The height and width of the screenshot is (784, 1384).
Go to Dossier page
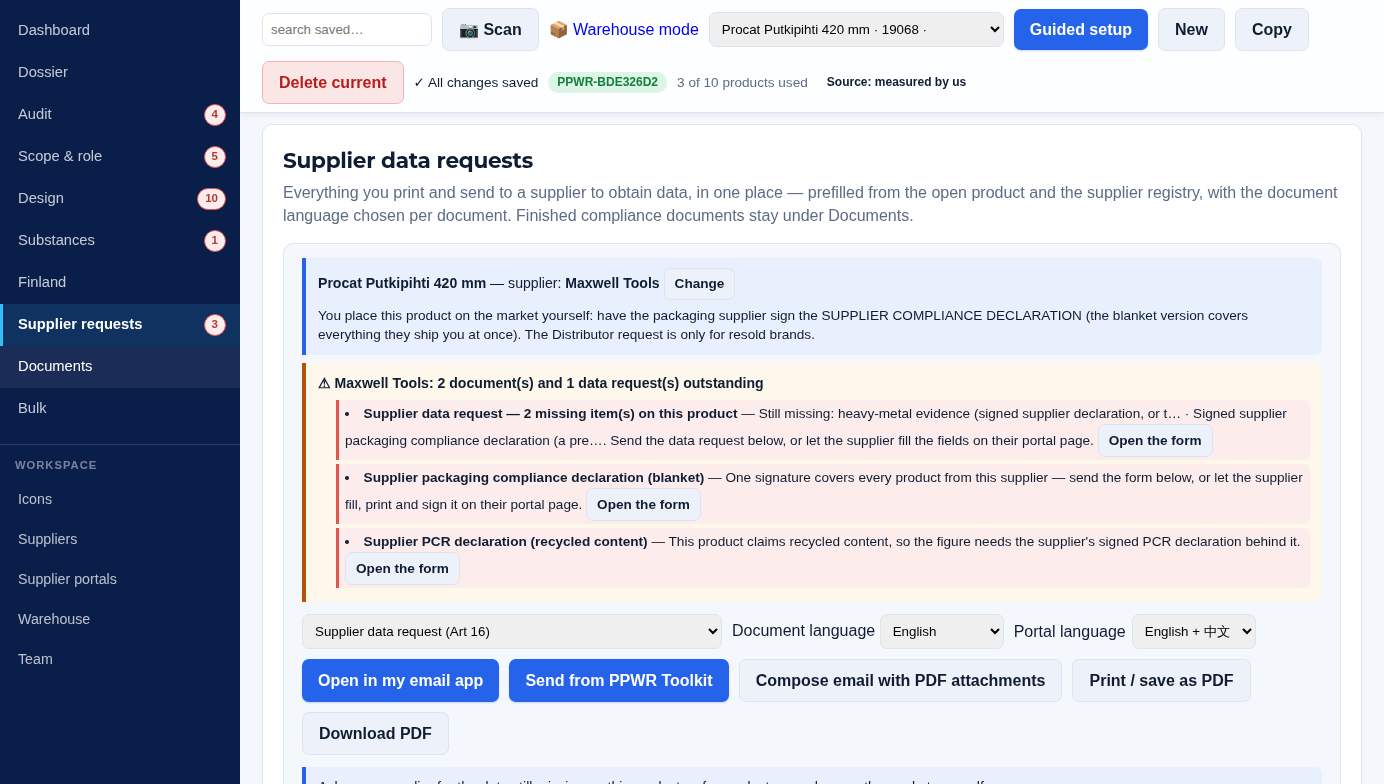point(120,72)
